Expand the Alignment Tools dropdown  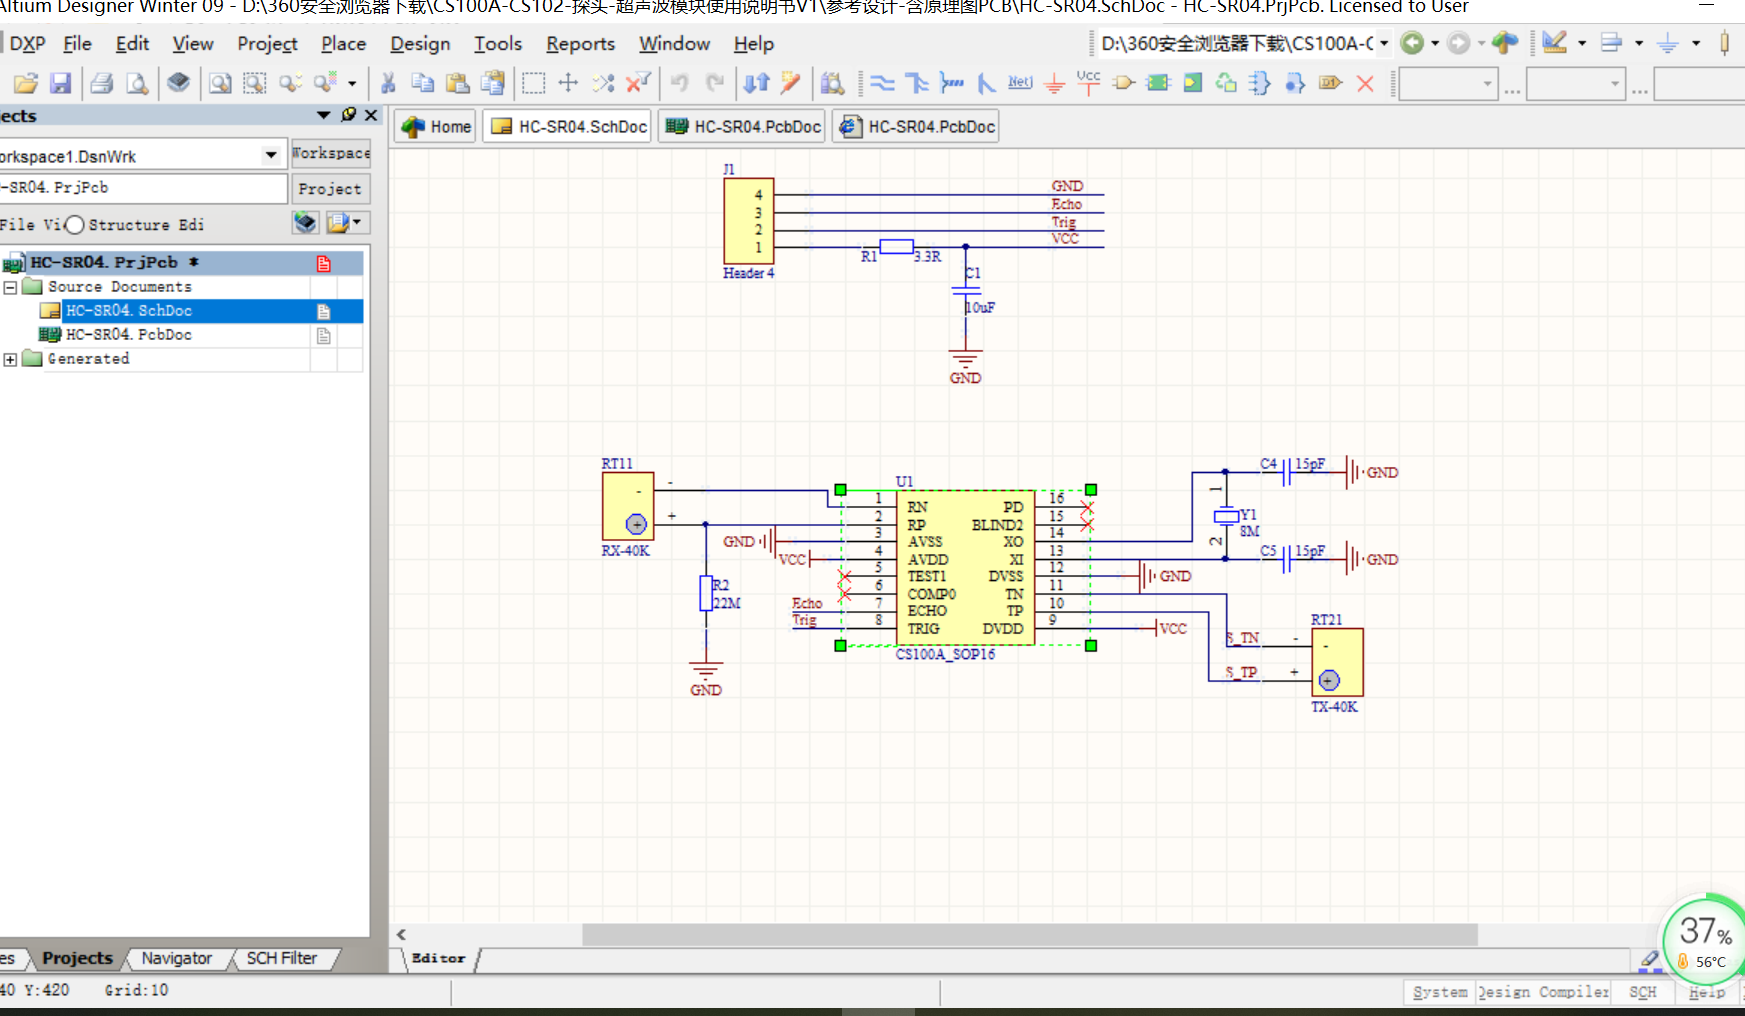(1639, 43)
